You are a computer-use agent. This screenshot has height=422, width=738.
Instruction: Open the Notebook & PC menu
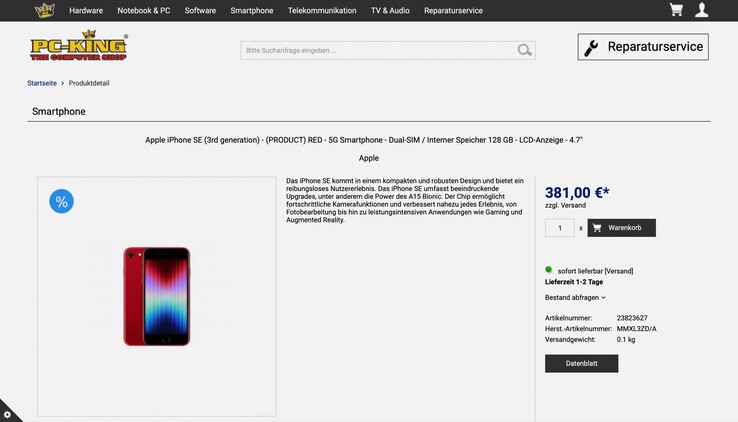click(144, 10)
